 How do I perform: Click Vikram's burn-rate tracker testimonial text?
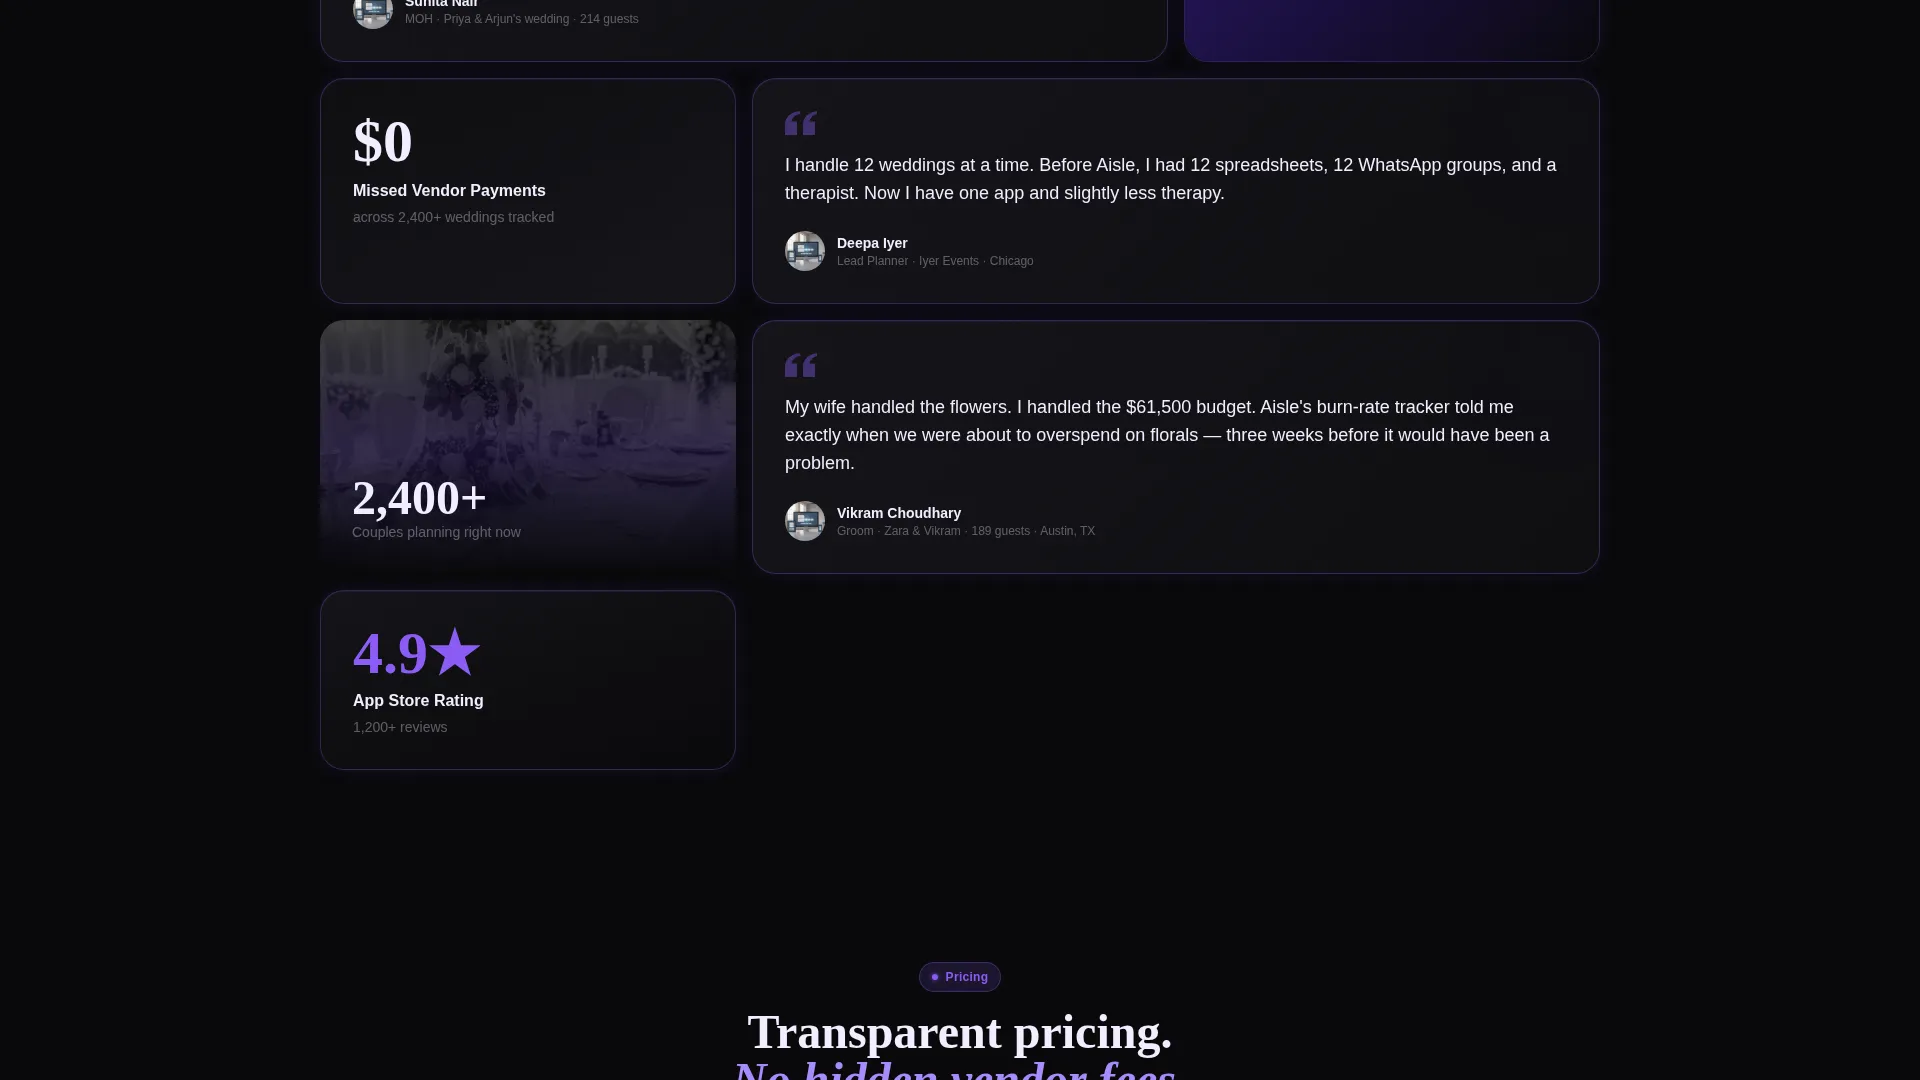click(1167, 435)
